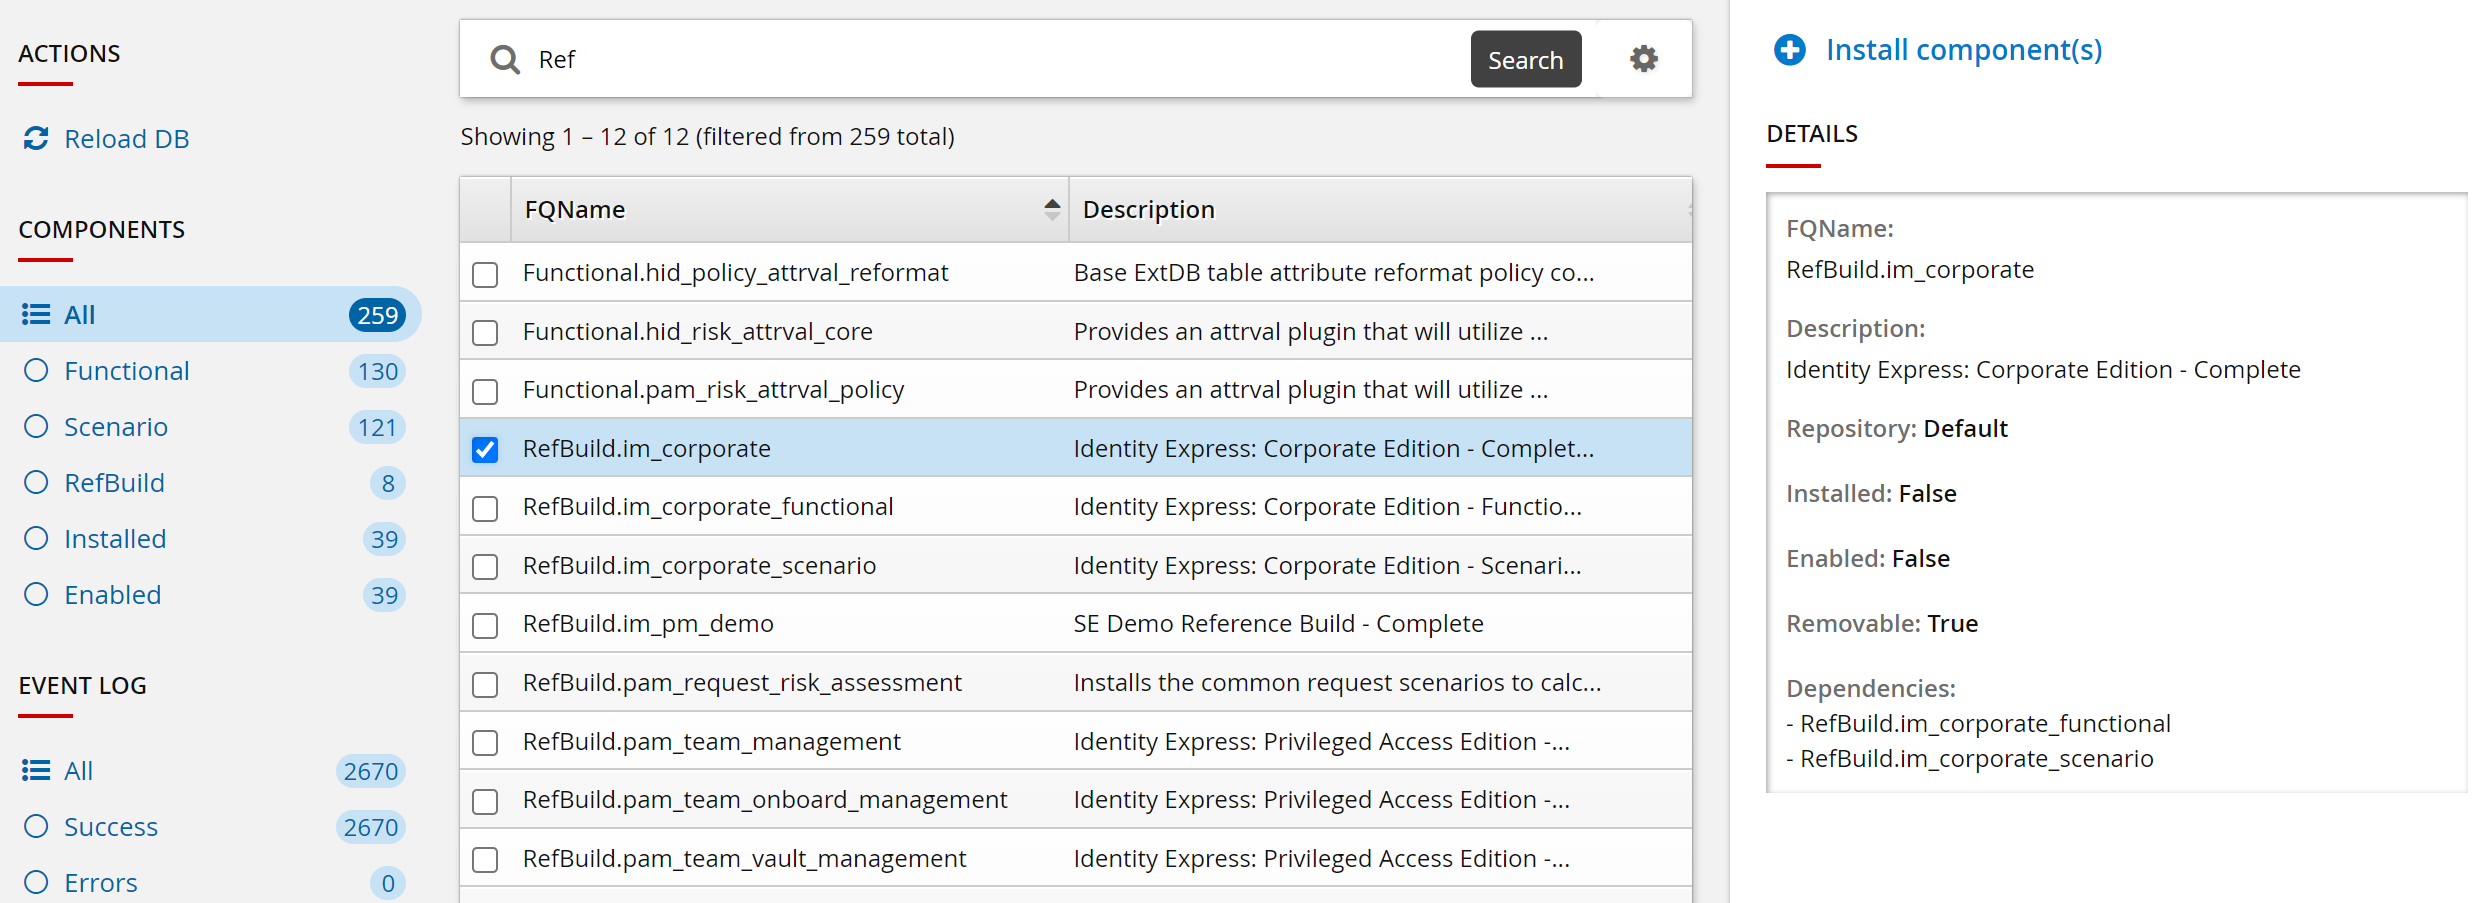This screenshot has width=2490, height=903.
Task: Check the RefBuild.im_pm_demo checkbox
Action: click(x=485, y=625)
